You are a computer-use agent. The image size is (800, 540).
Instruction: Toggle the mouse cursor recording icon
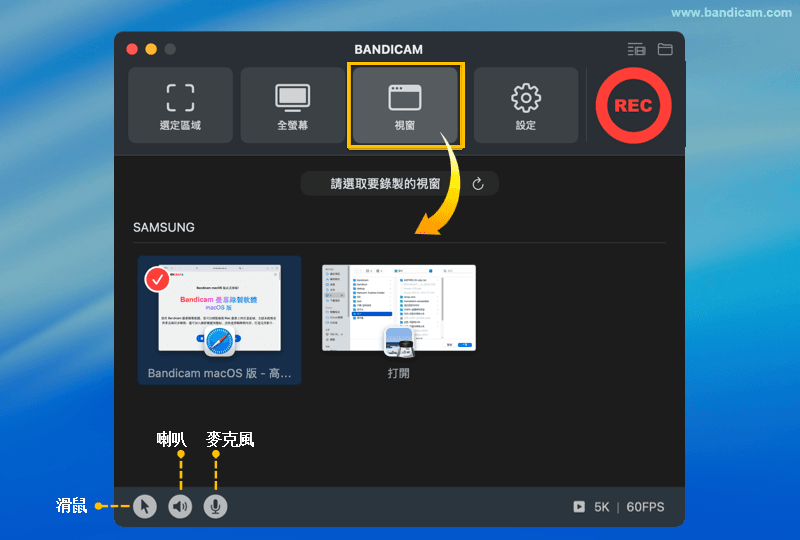click(x=145, y=506)
